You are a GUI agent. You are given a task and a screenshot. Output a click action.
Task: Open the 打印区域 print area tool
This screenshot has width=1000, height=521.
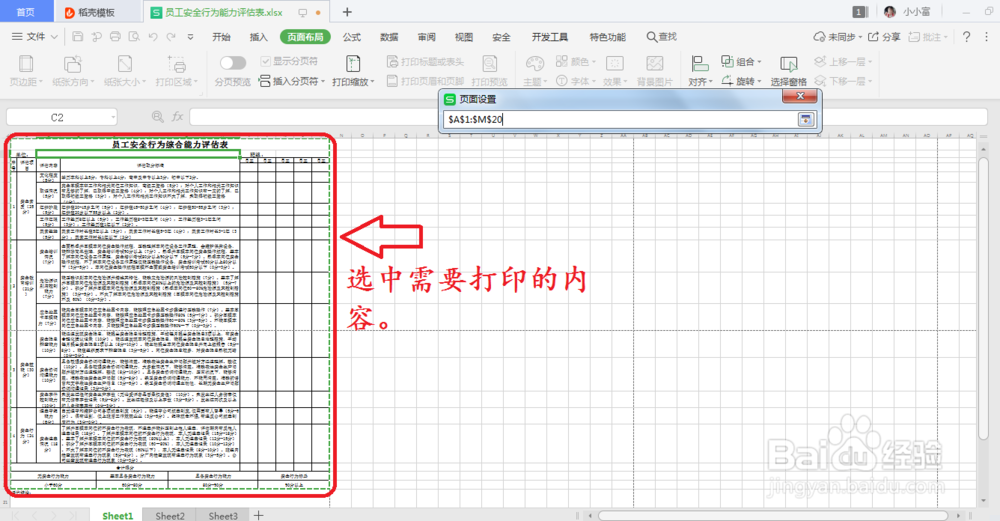177,71
